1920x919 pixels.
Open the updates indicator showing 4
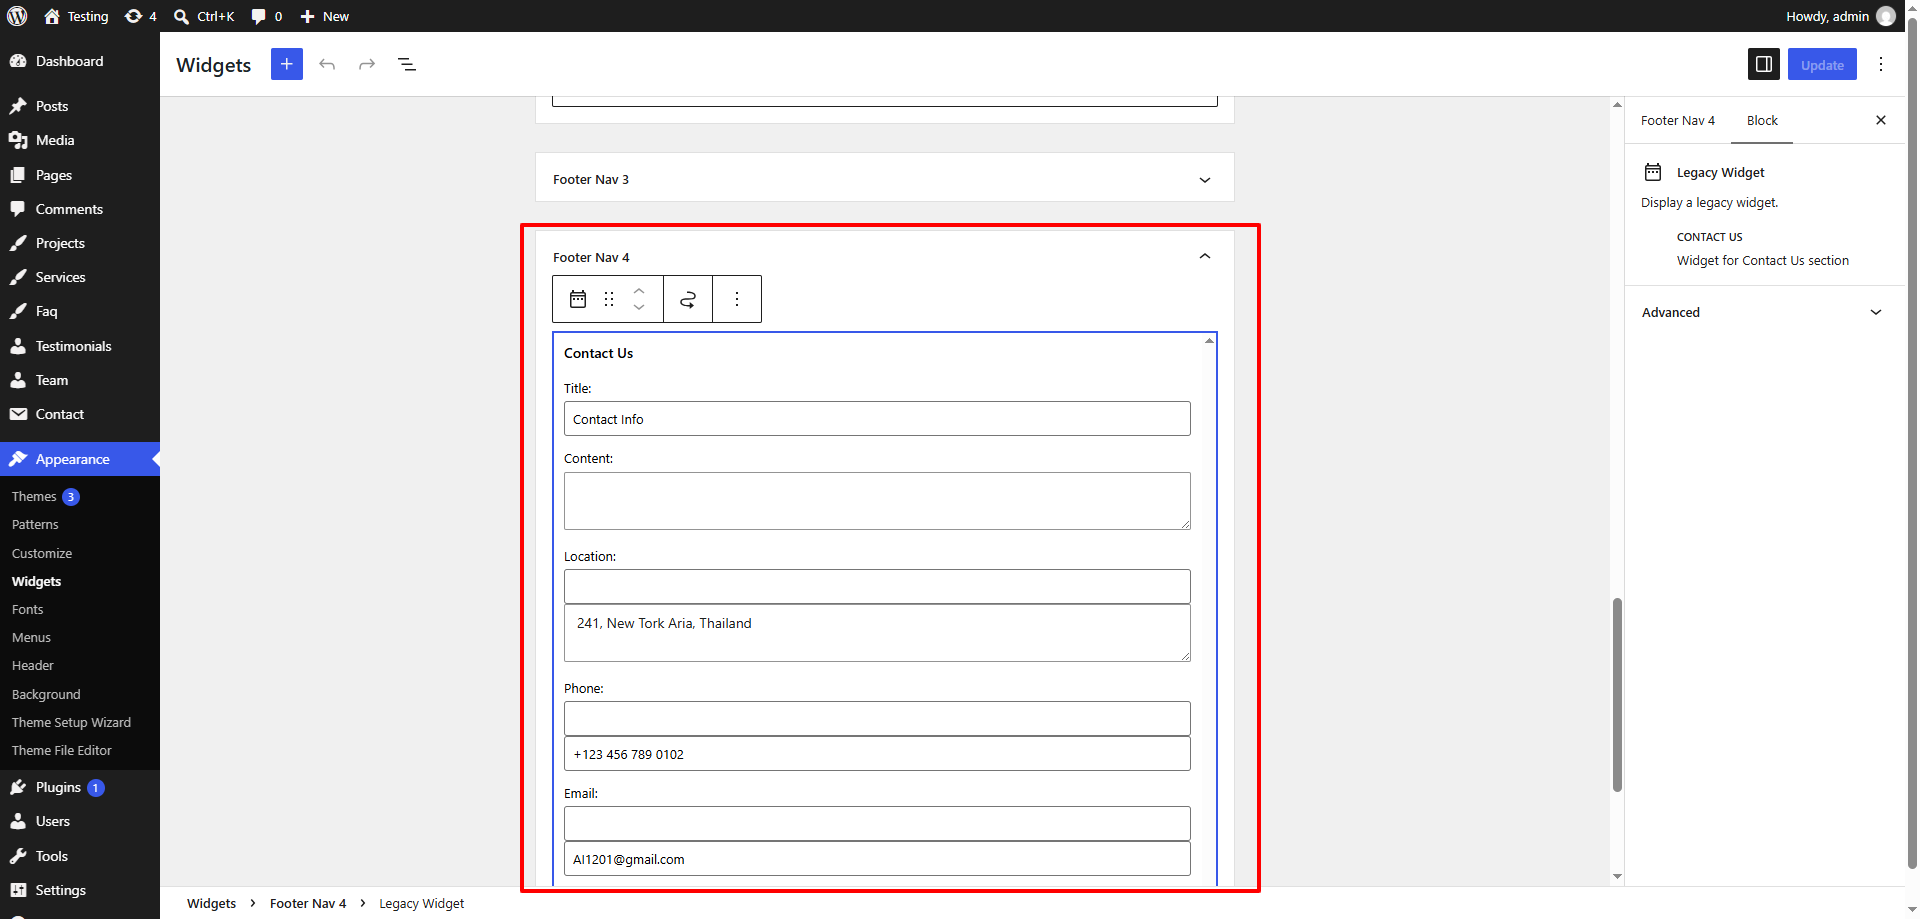click(140, 16)
